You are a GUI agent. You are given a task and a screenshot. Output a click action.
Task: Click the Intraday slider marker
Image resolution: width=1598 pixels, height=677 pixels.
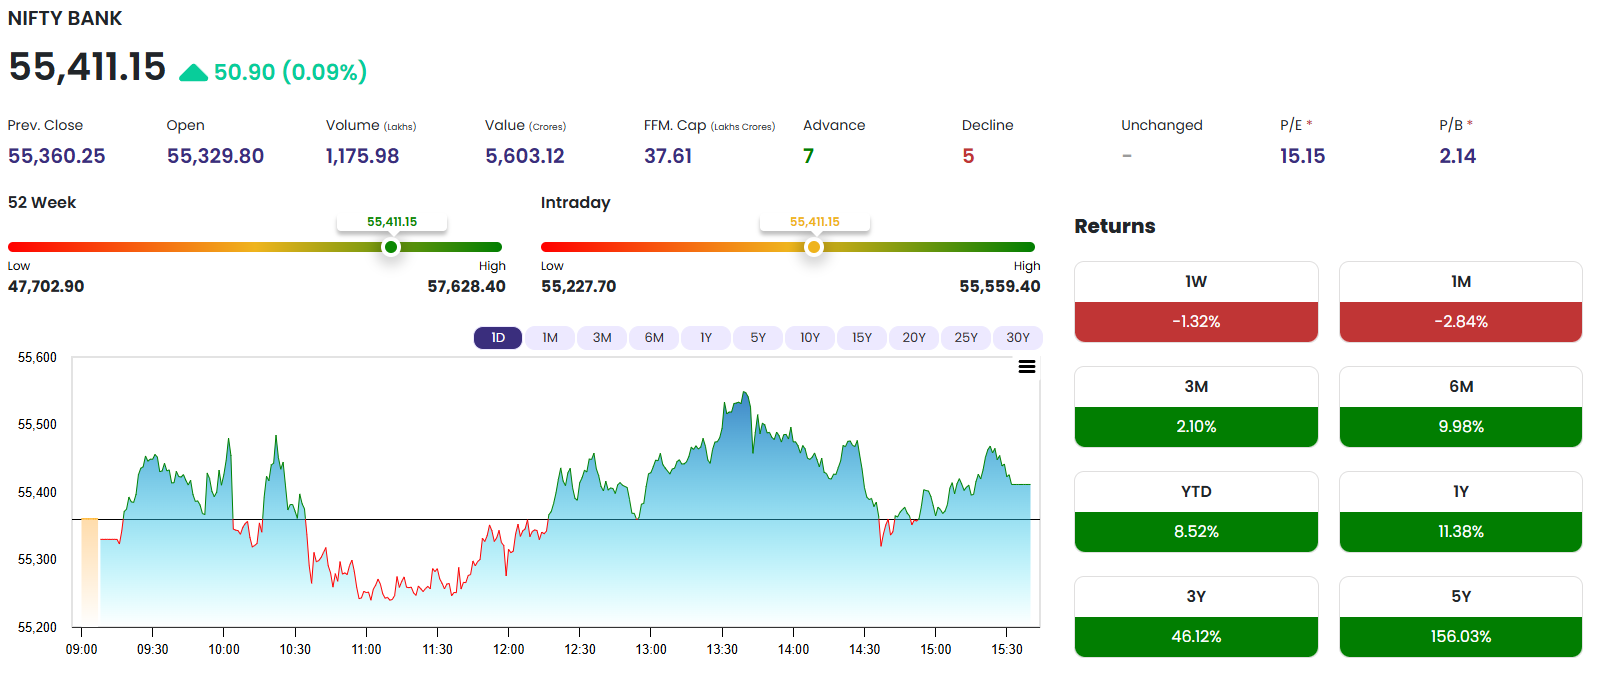(x=814, y=247)
